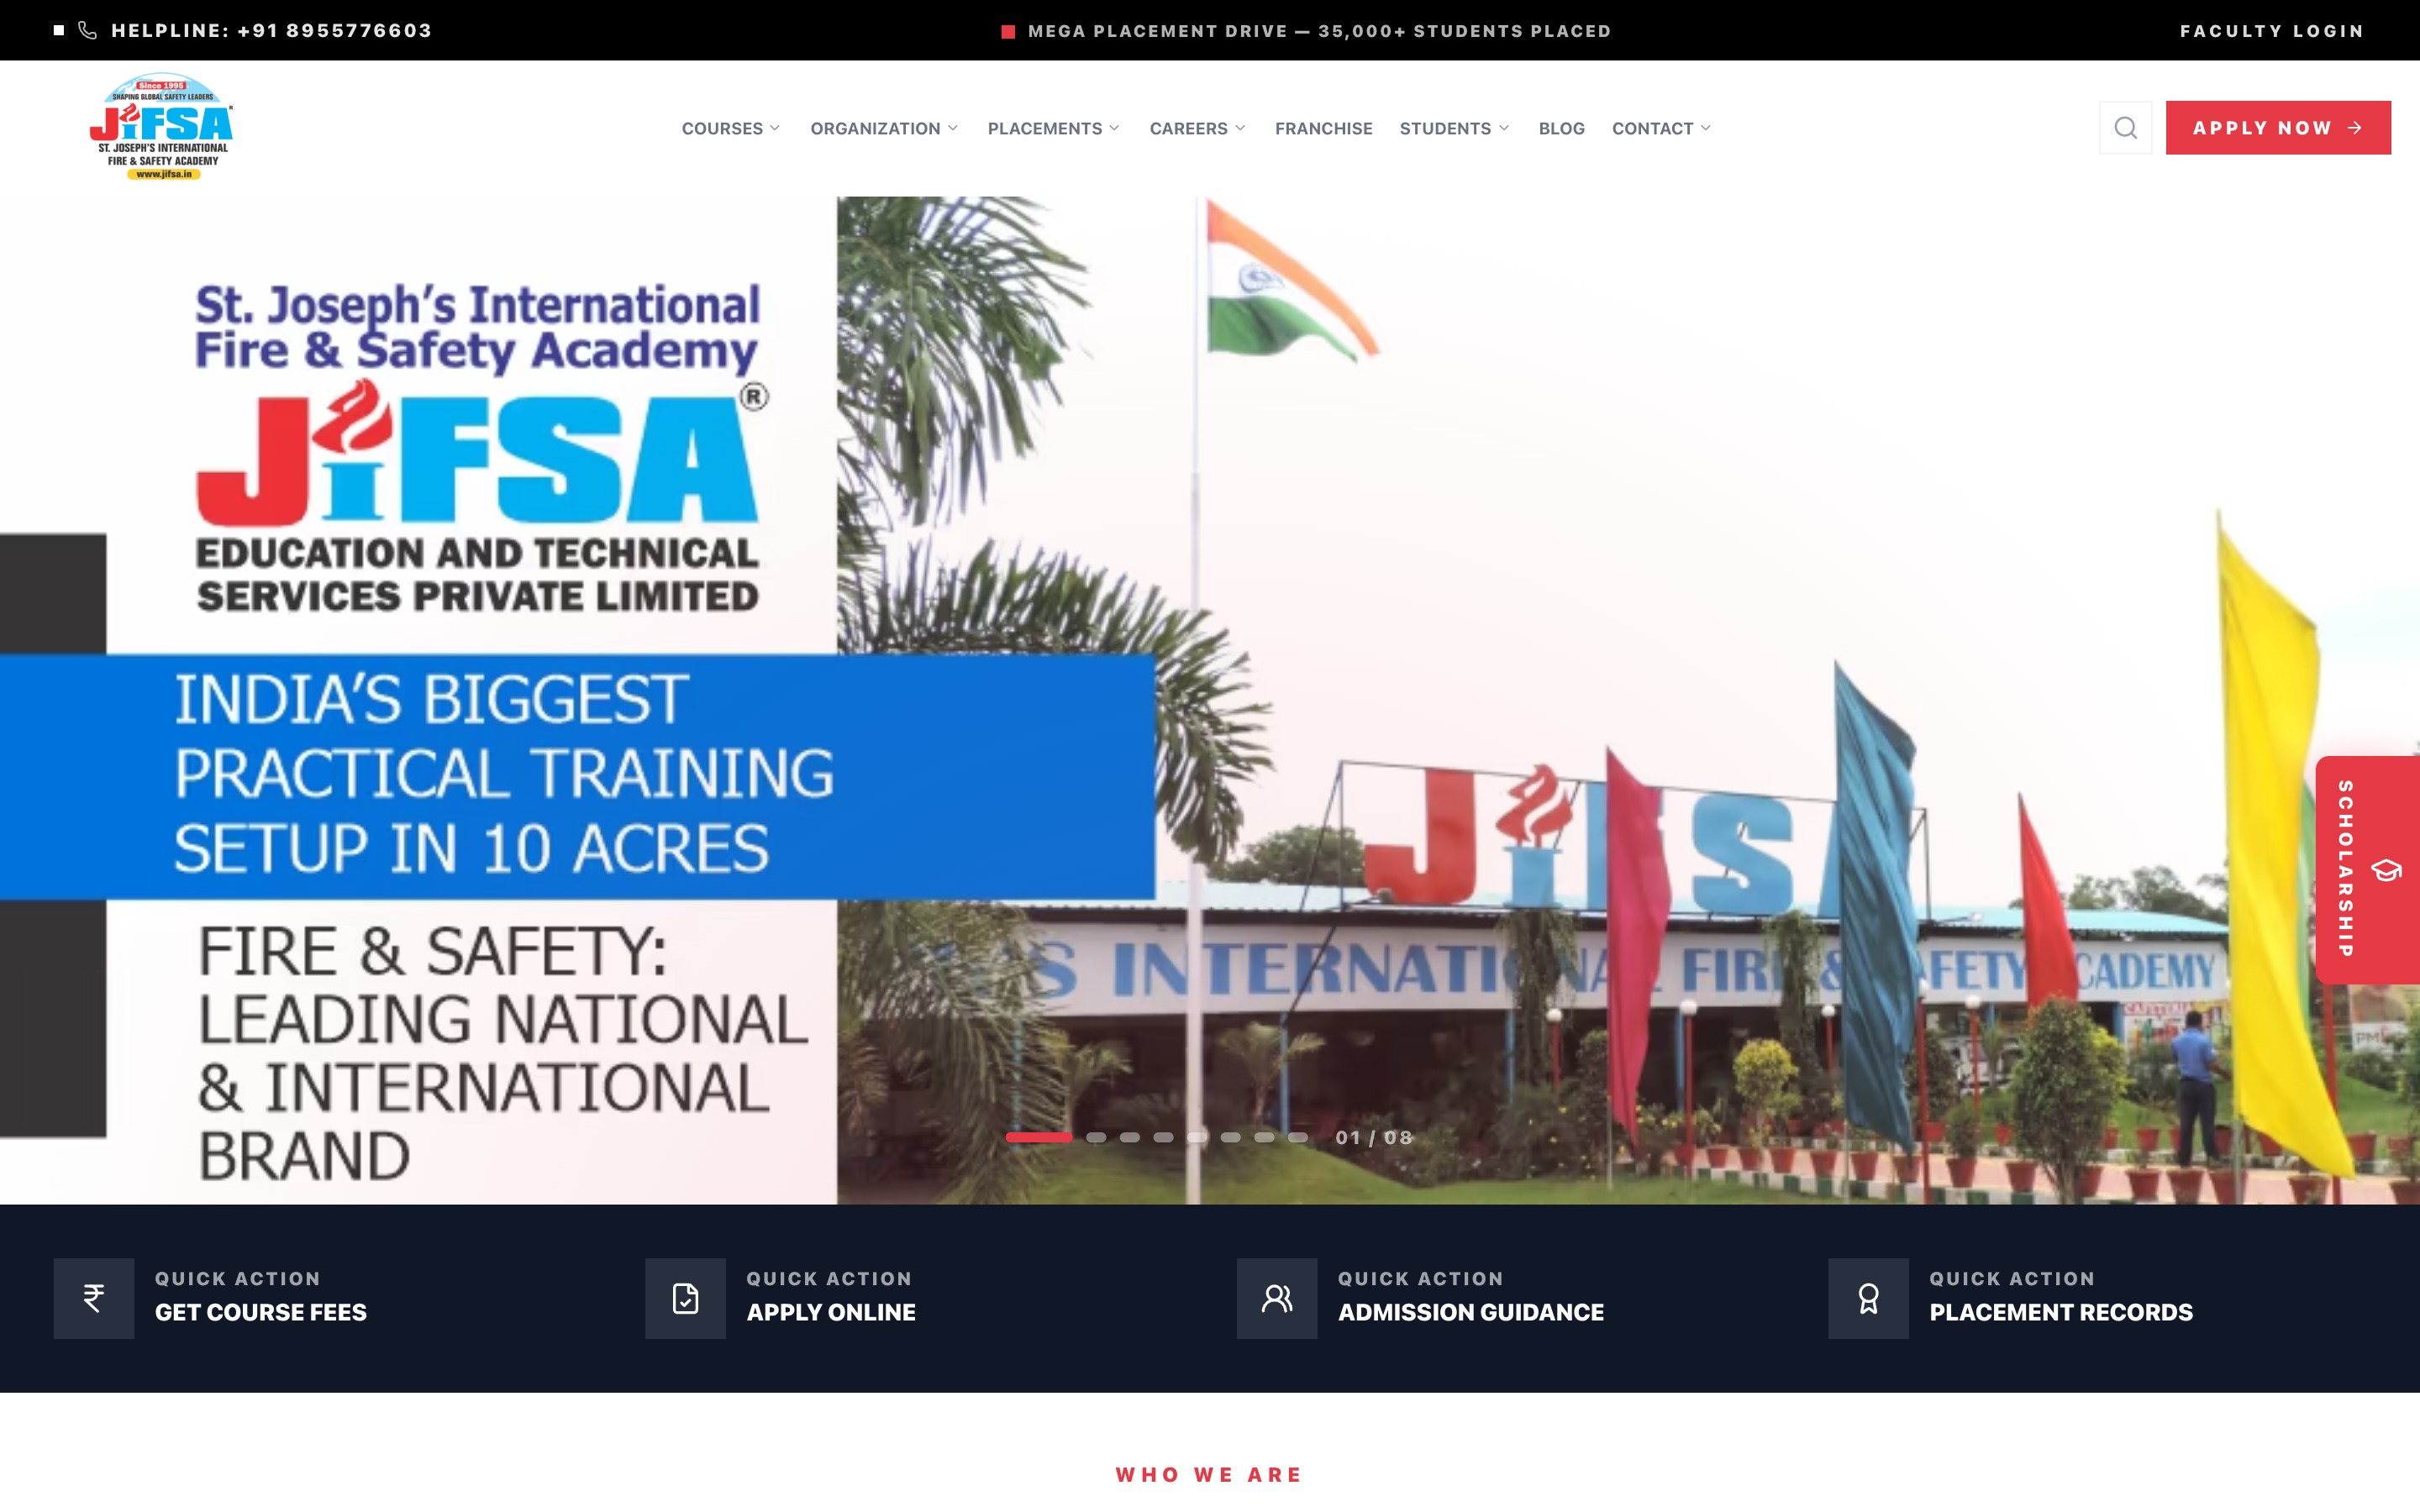Click Apply Online quick action

pos(781,1298)
